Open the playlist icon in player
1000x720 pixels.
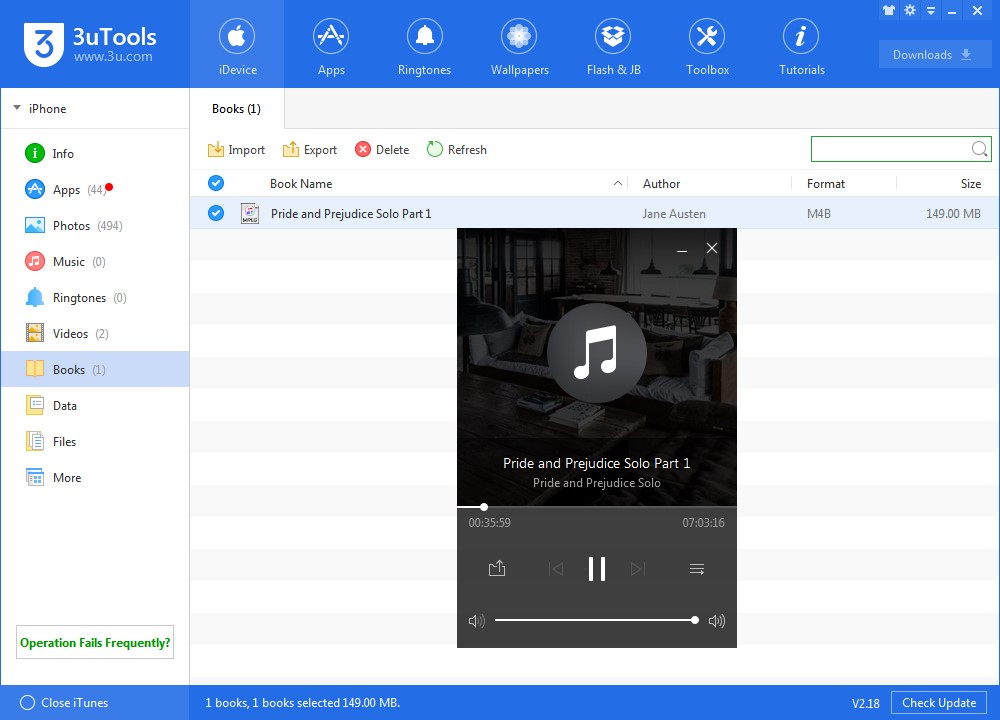coord(697,569)
